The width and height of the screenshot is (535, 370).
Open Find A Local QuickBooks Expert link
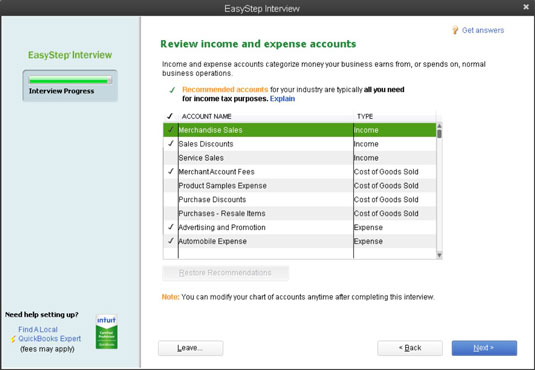pyautogui.click(x=49, y=334)
